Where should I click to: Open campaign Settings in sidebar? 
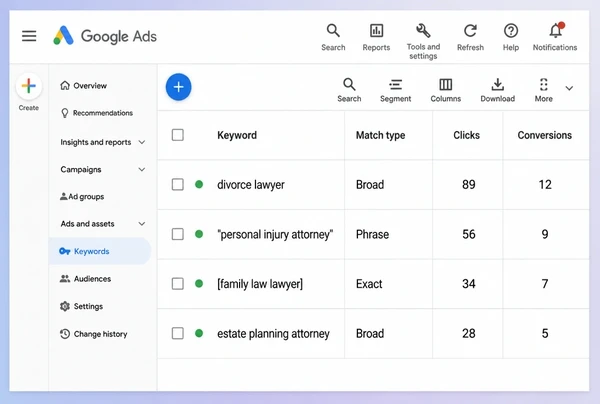point(82,306)
